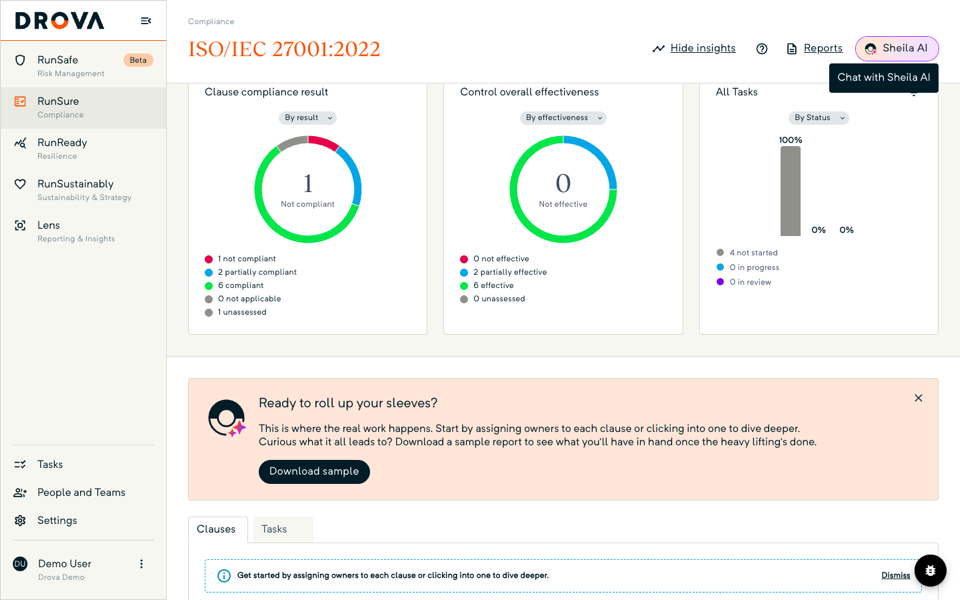Click the clause compliance donut chart center

point(308,190)
